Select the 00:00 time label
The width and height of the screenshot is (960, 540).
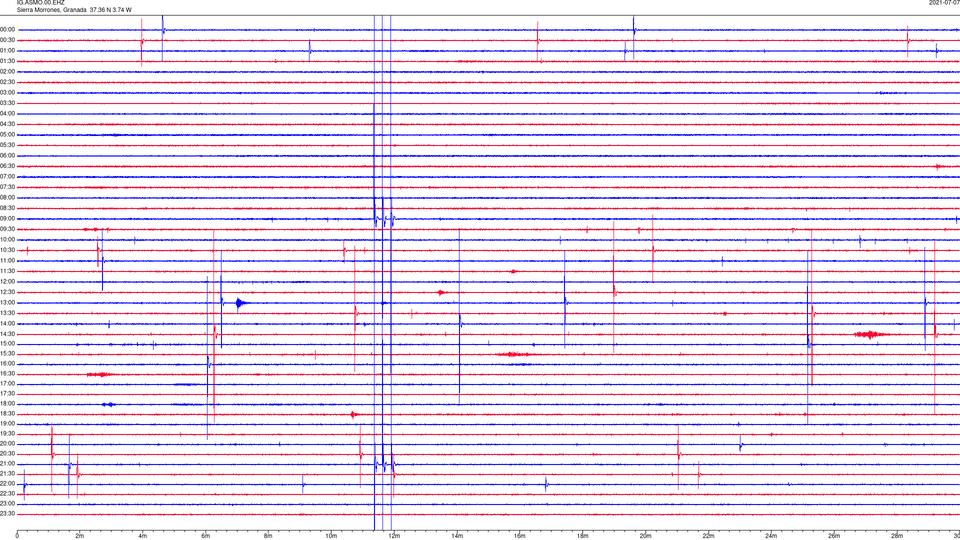[8, 30]
